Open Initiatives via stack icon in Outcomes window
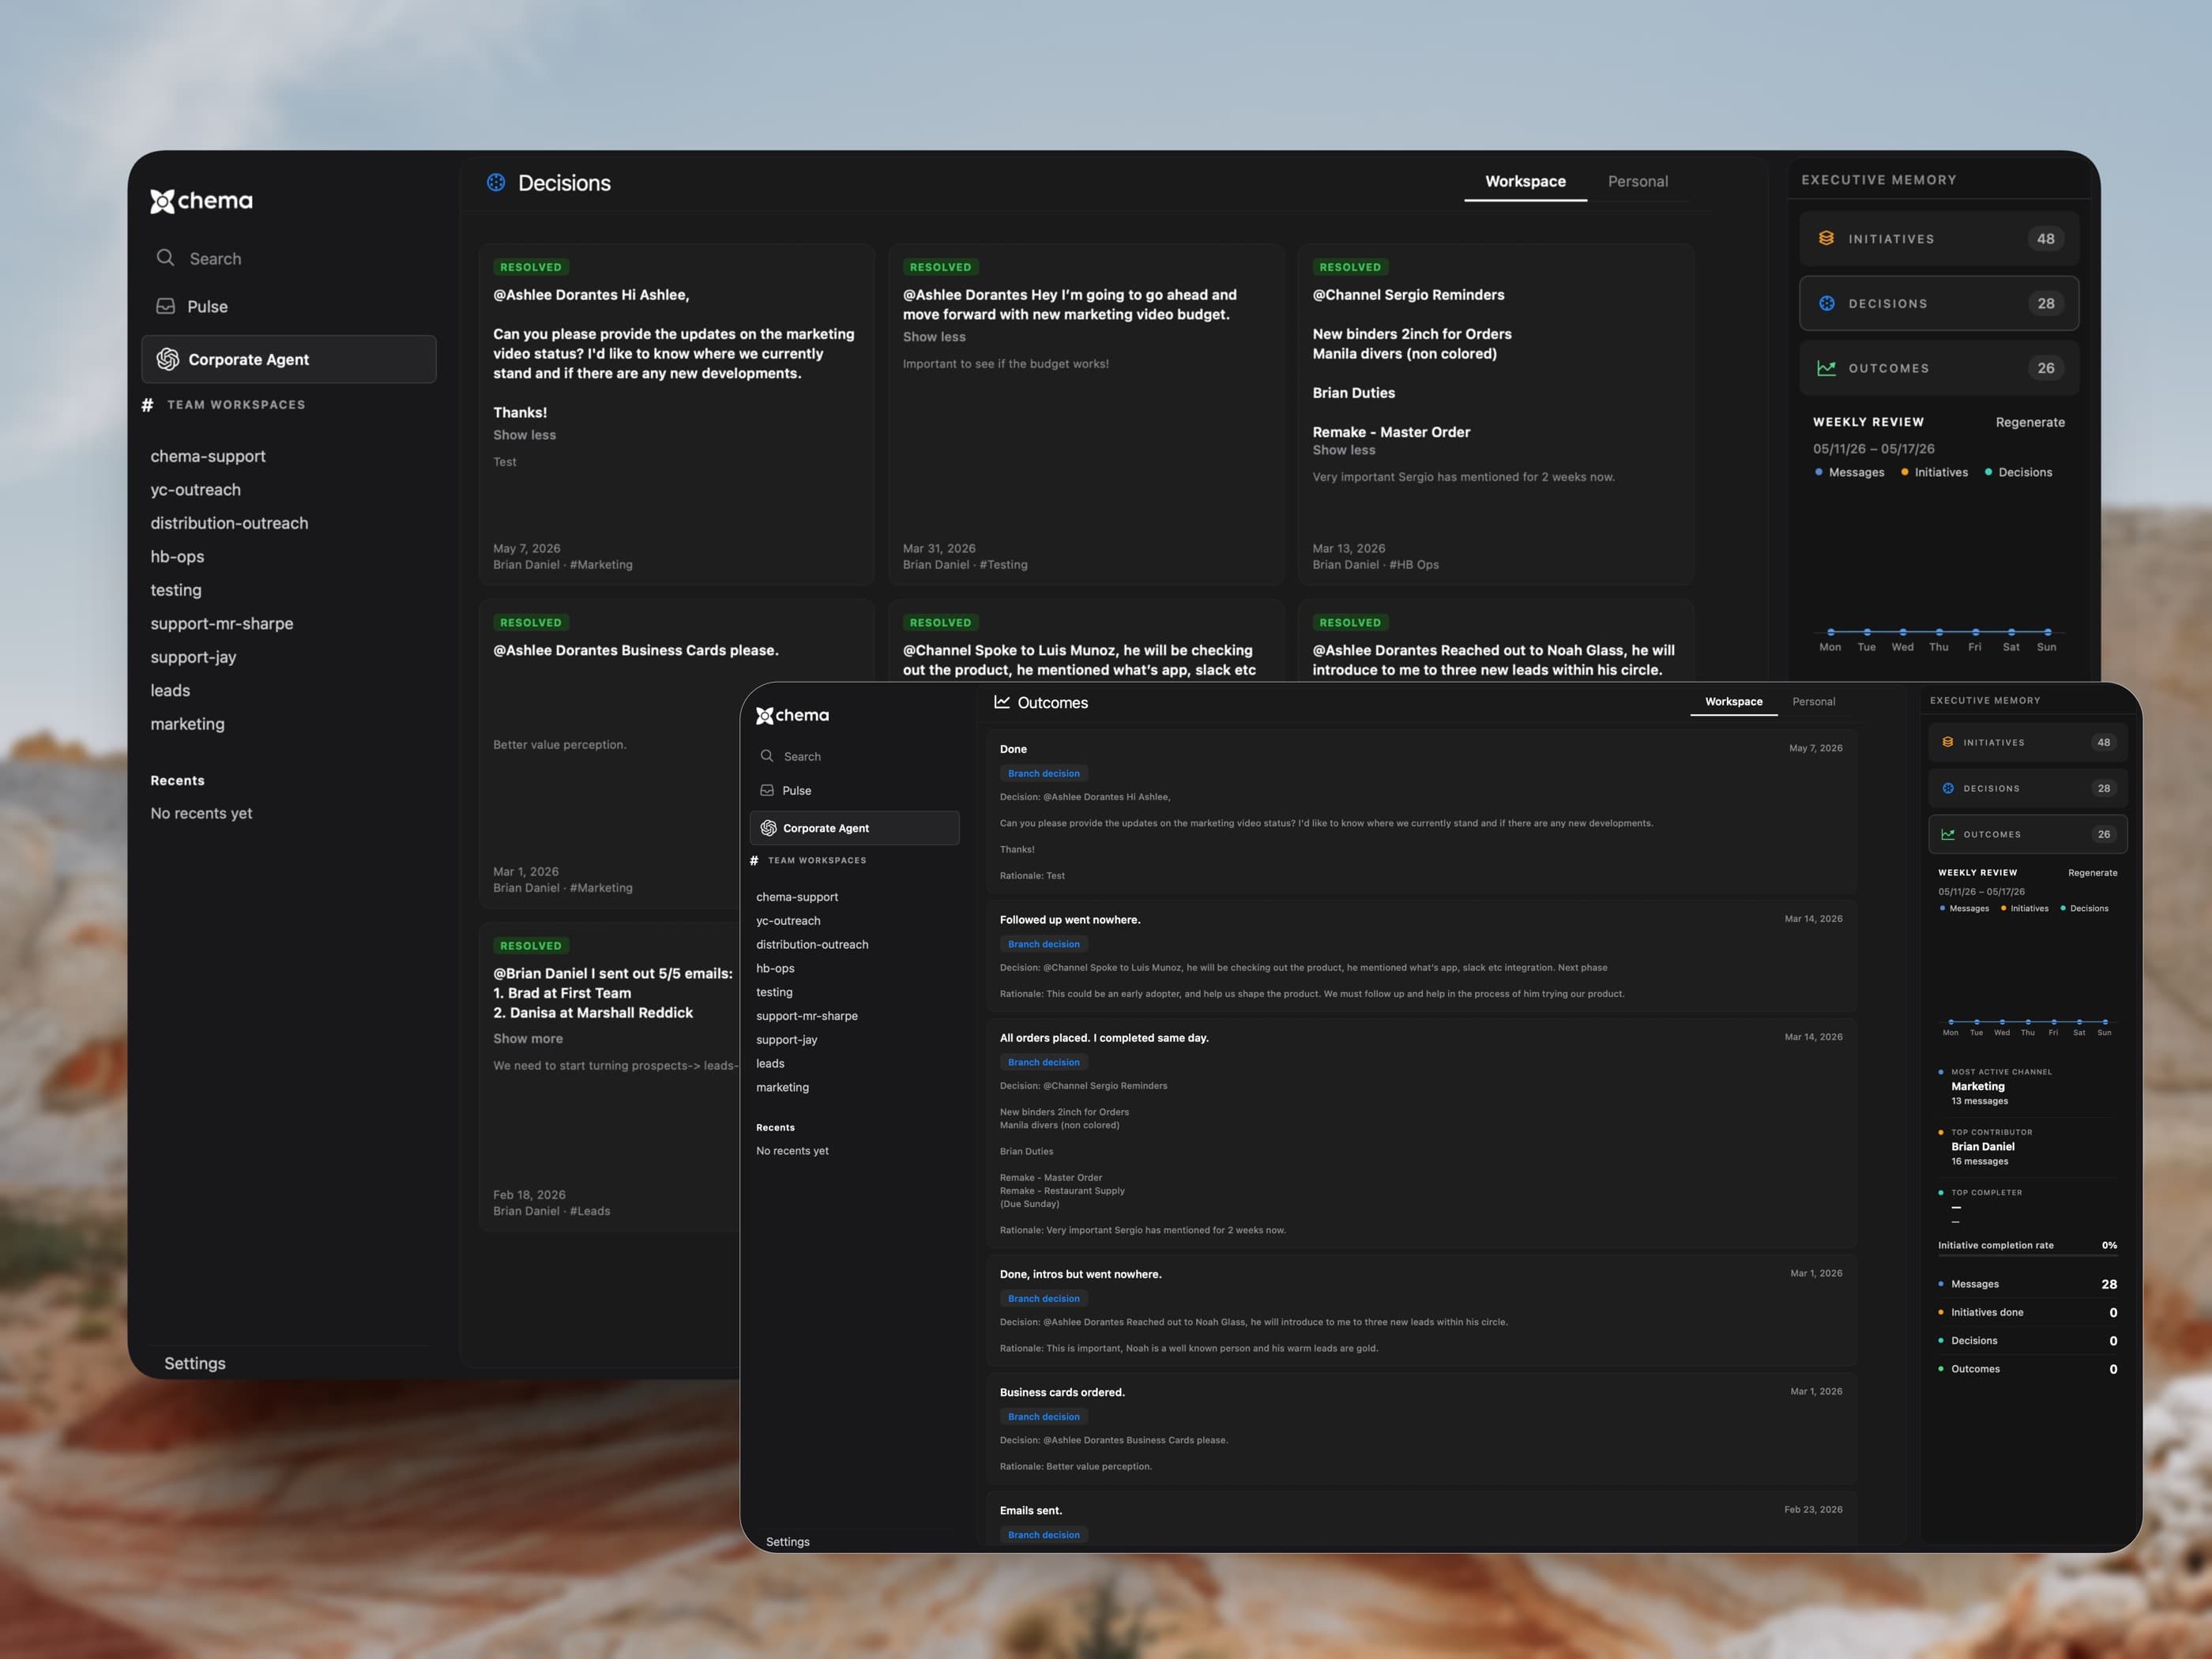The height and width of the screenshot is (1659, 2212). click(1948, 742)
